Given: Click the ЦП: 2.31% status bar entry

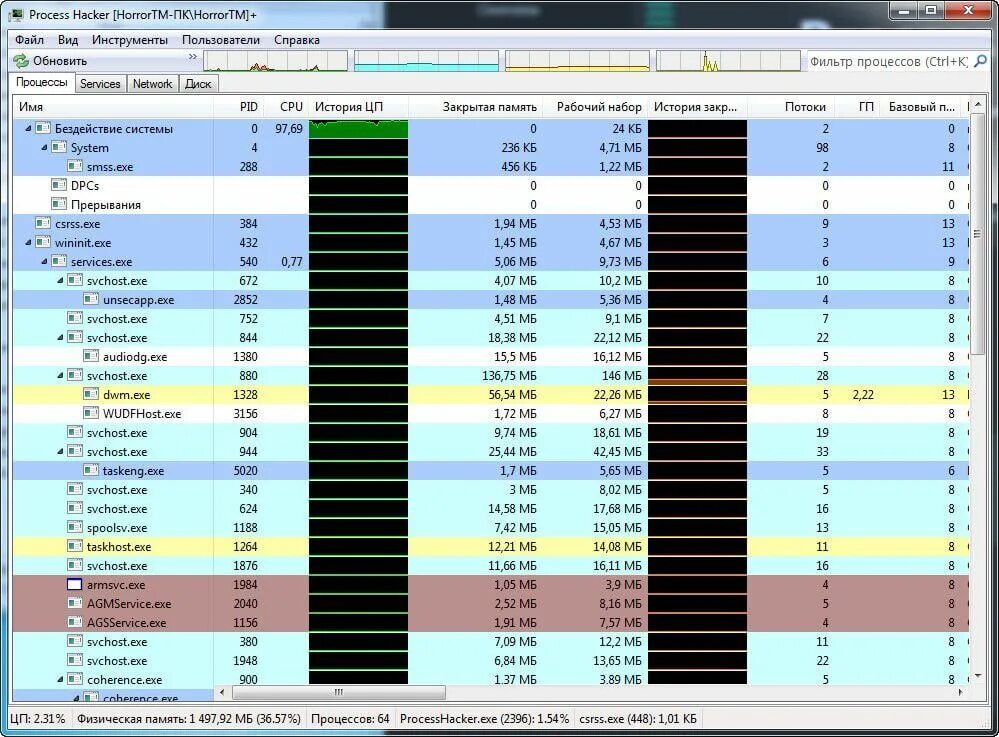Looking at the screenshot, I should click(38, 719).
